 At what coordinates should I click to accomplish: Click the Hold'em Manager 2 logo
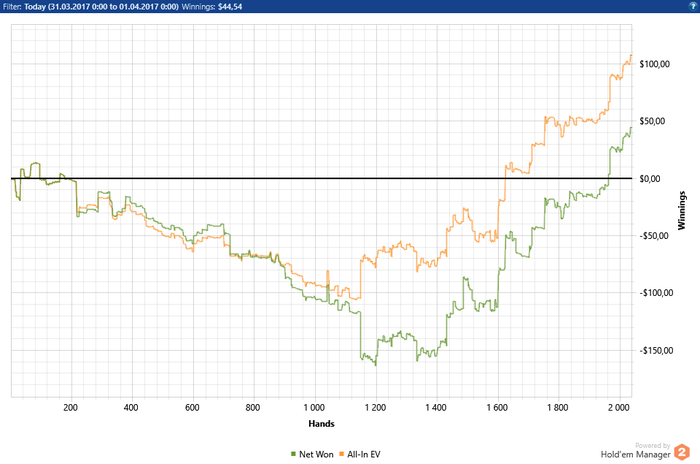pos(682,452)
